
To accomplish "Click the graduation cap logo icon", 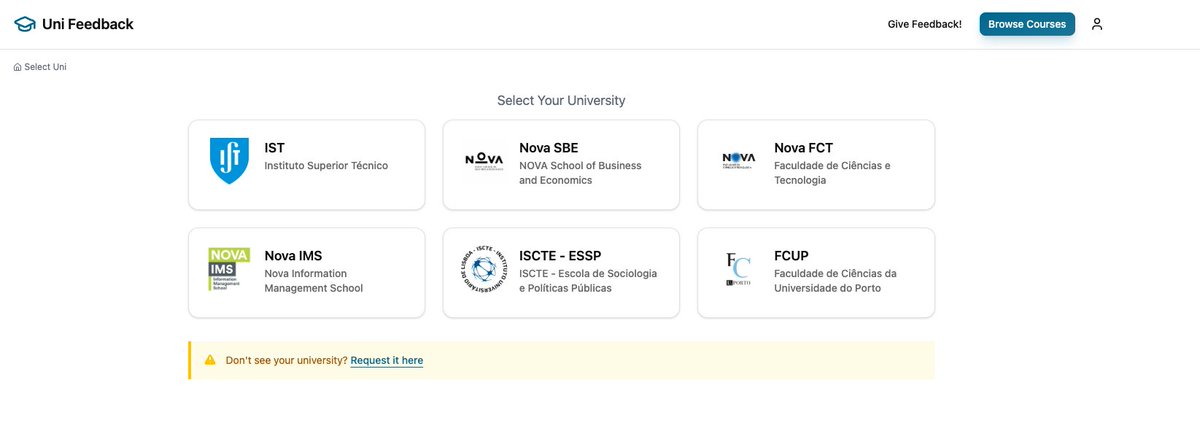I will (x=24, y=24).
